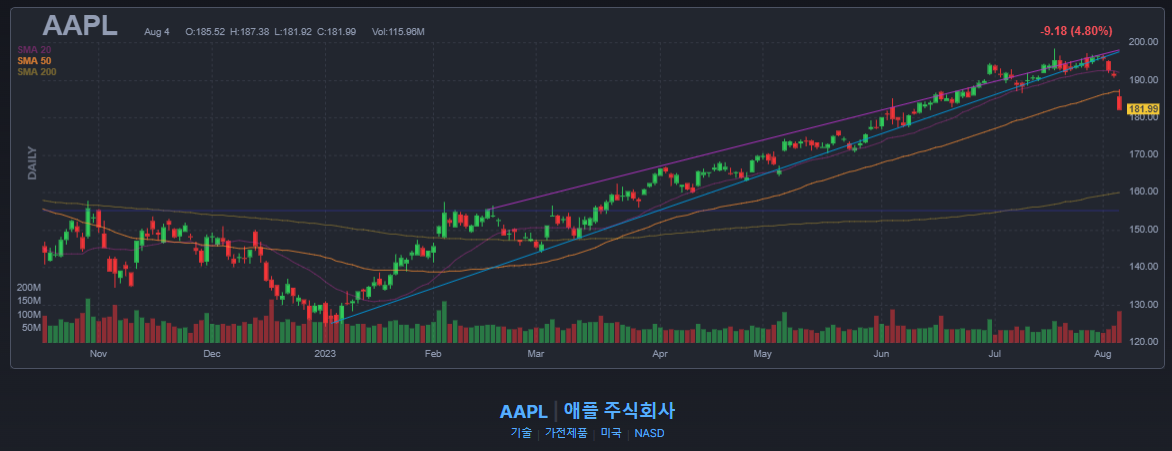This screenshot has width=1172, height=451.
Task: Click the tallest red volume bar in August
Action: [x=1119, y=327]
